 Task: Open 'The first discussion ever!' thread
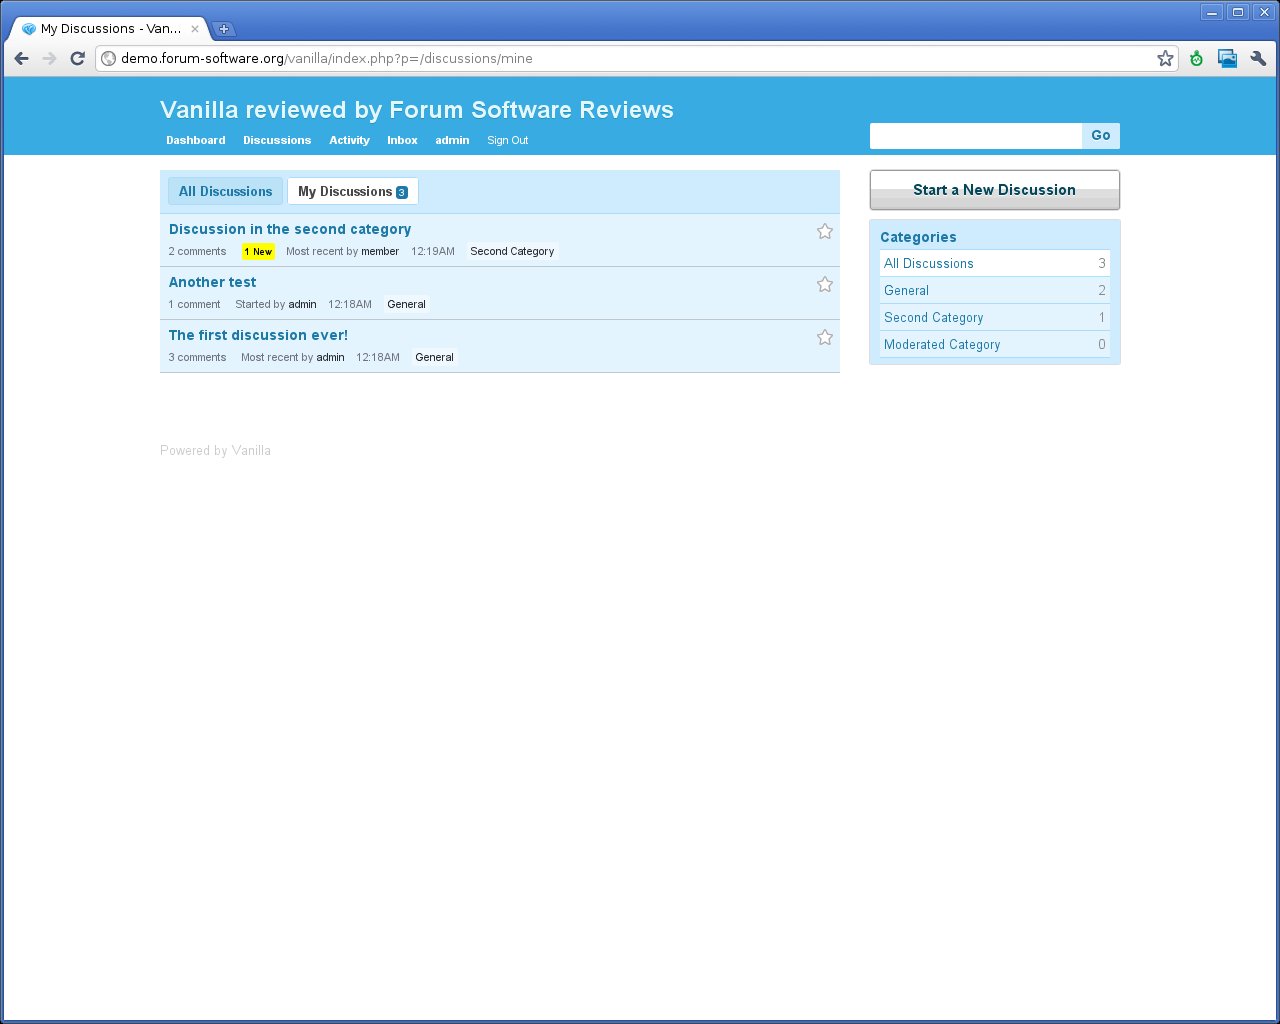click(x=258, y=335)
